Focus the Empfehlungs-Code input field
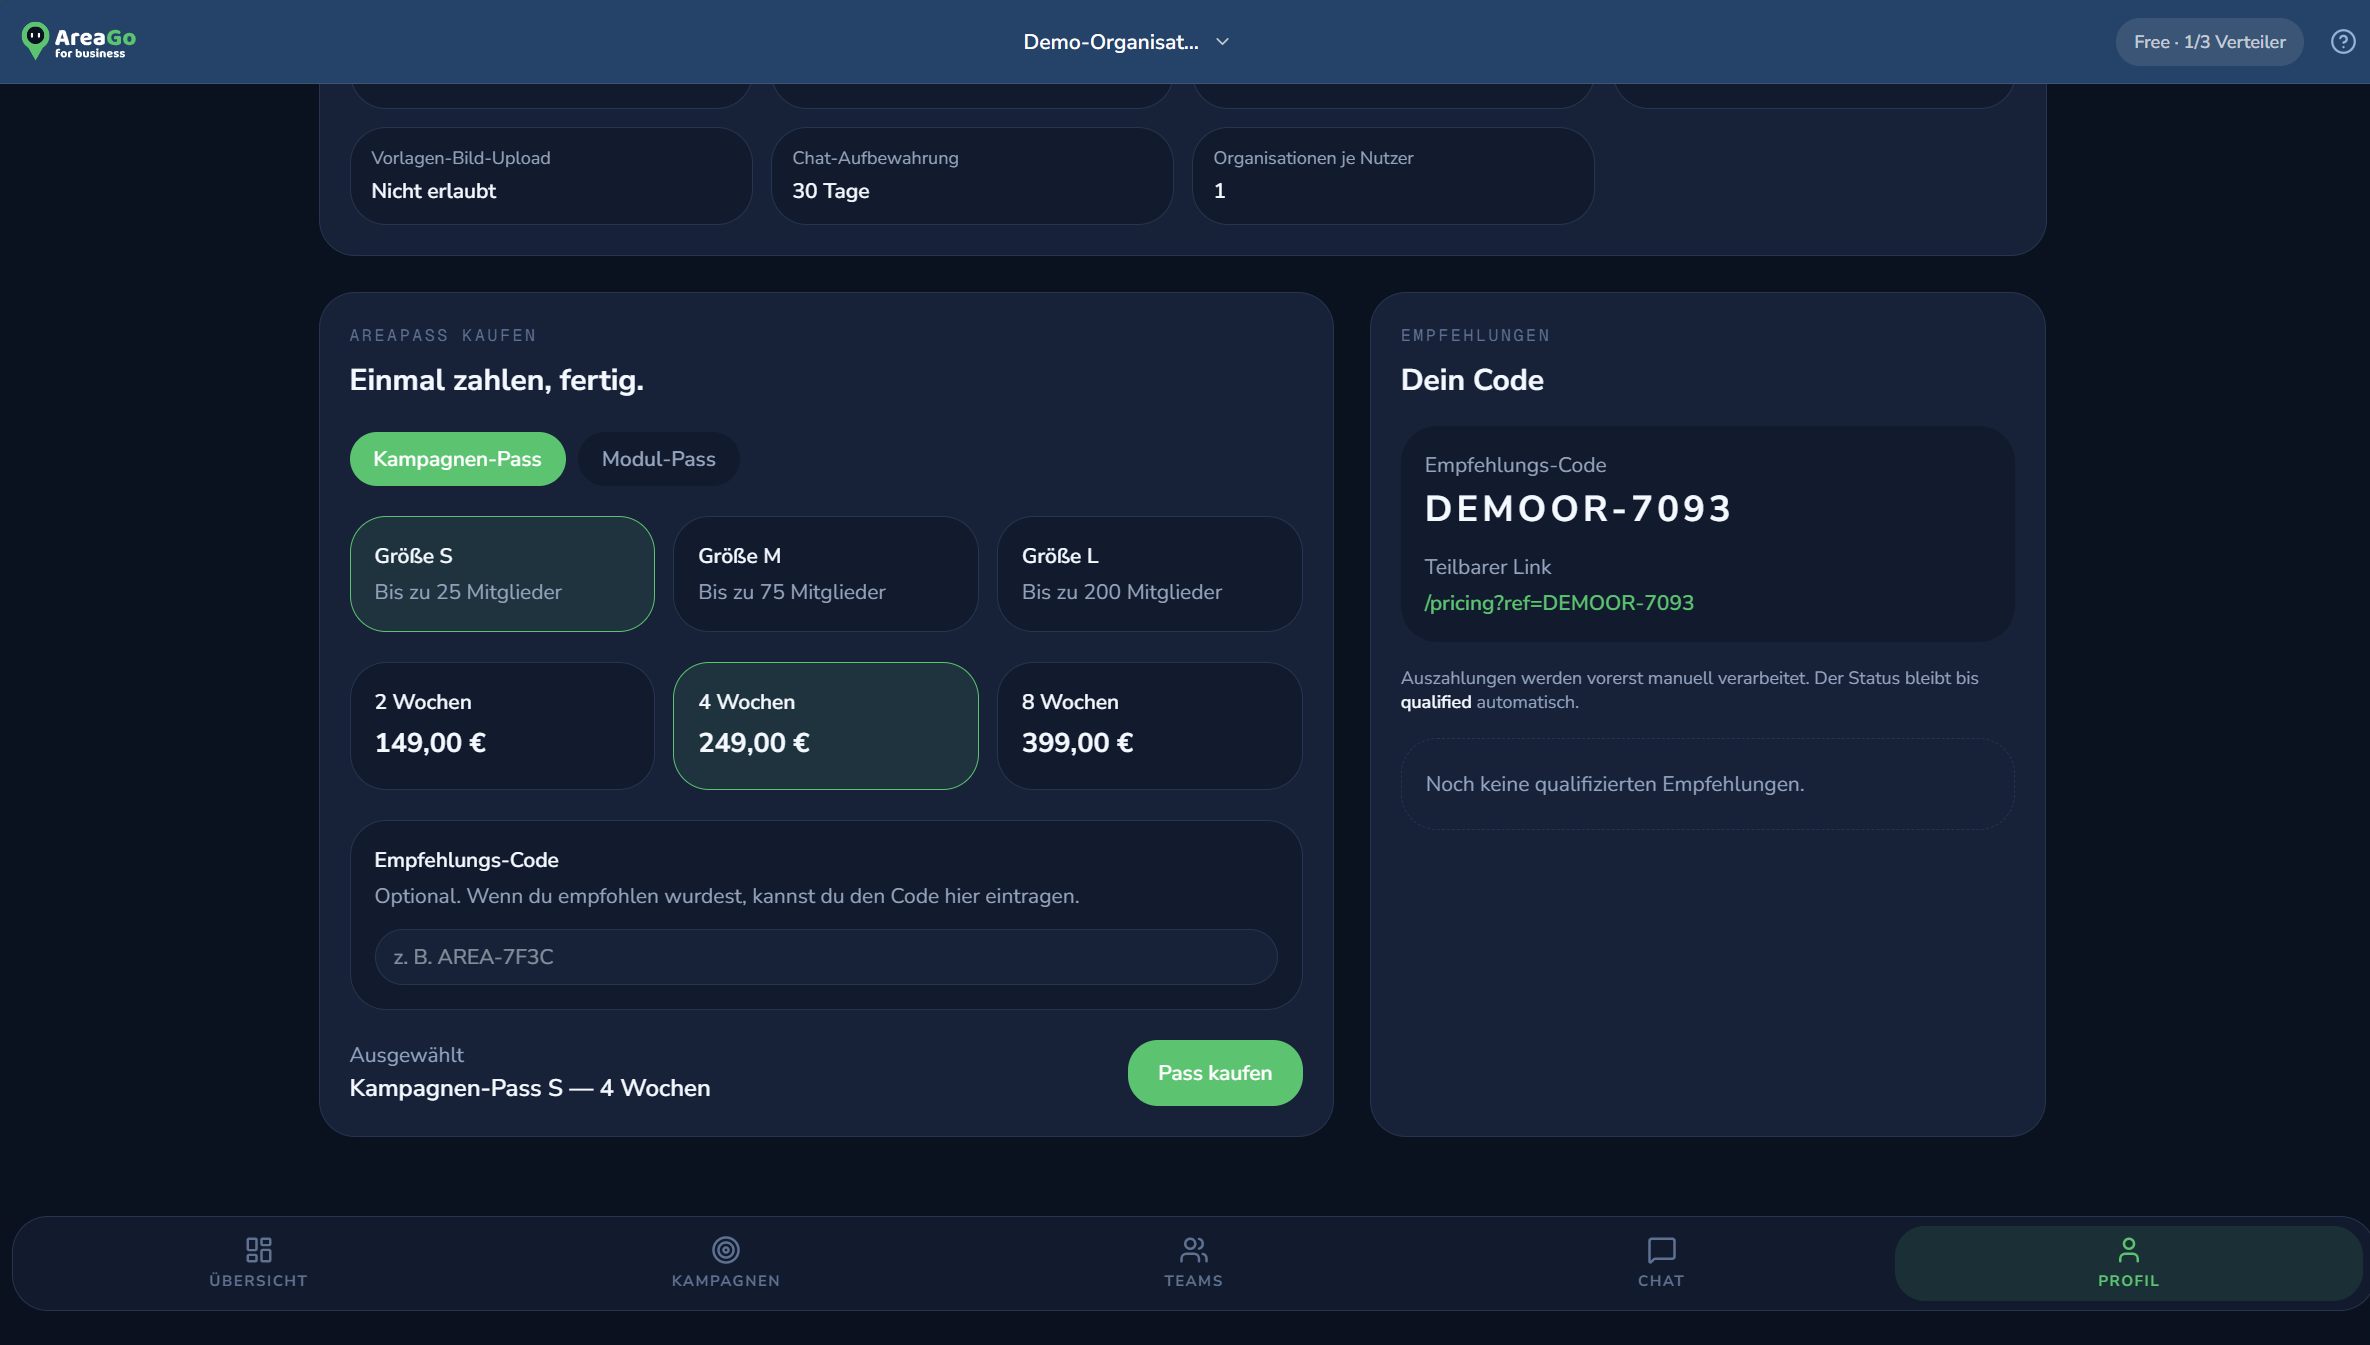The height and width of the screenshot is (1345, 2370). click(826, 957)
